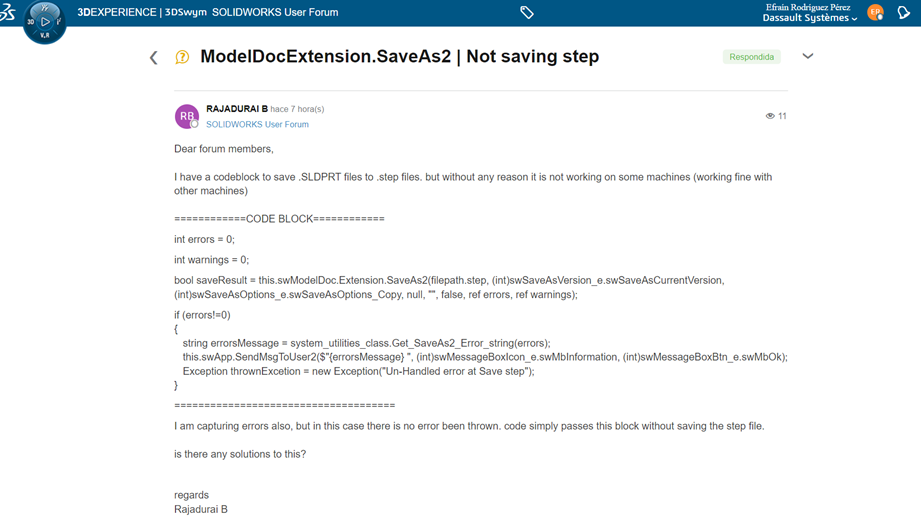Select the compass east quadrant
This screenshot has width=921, height=520.
pyautogui.click(x=59, y=22)
